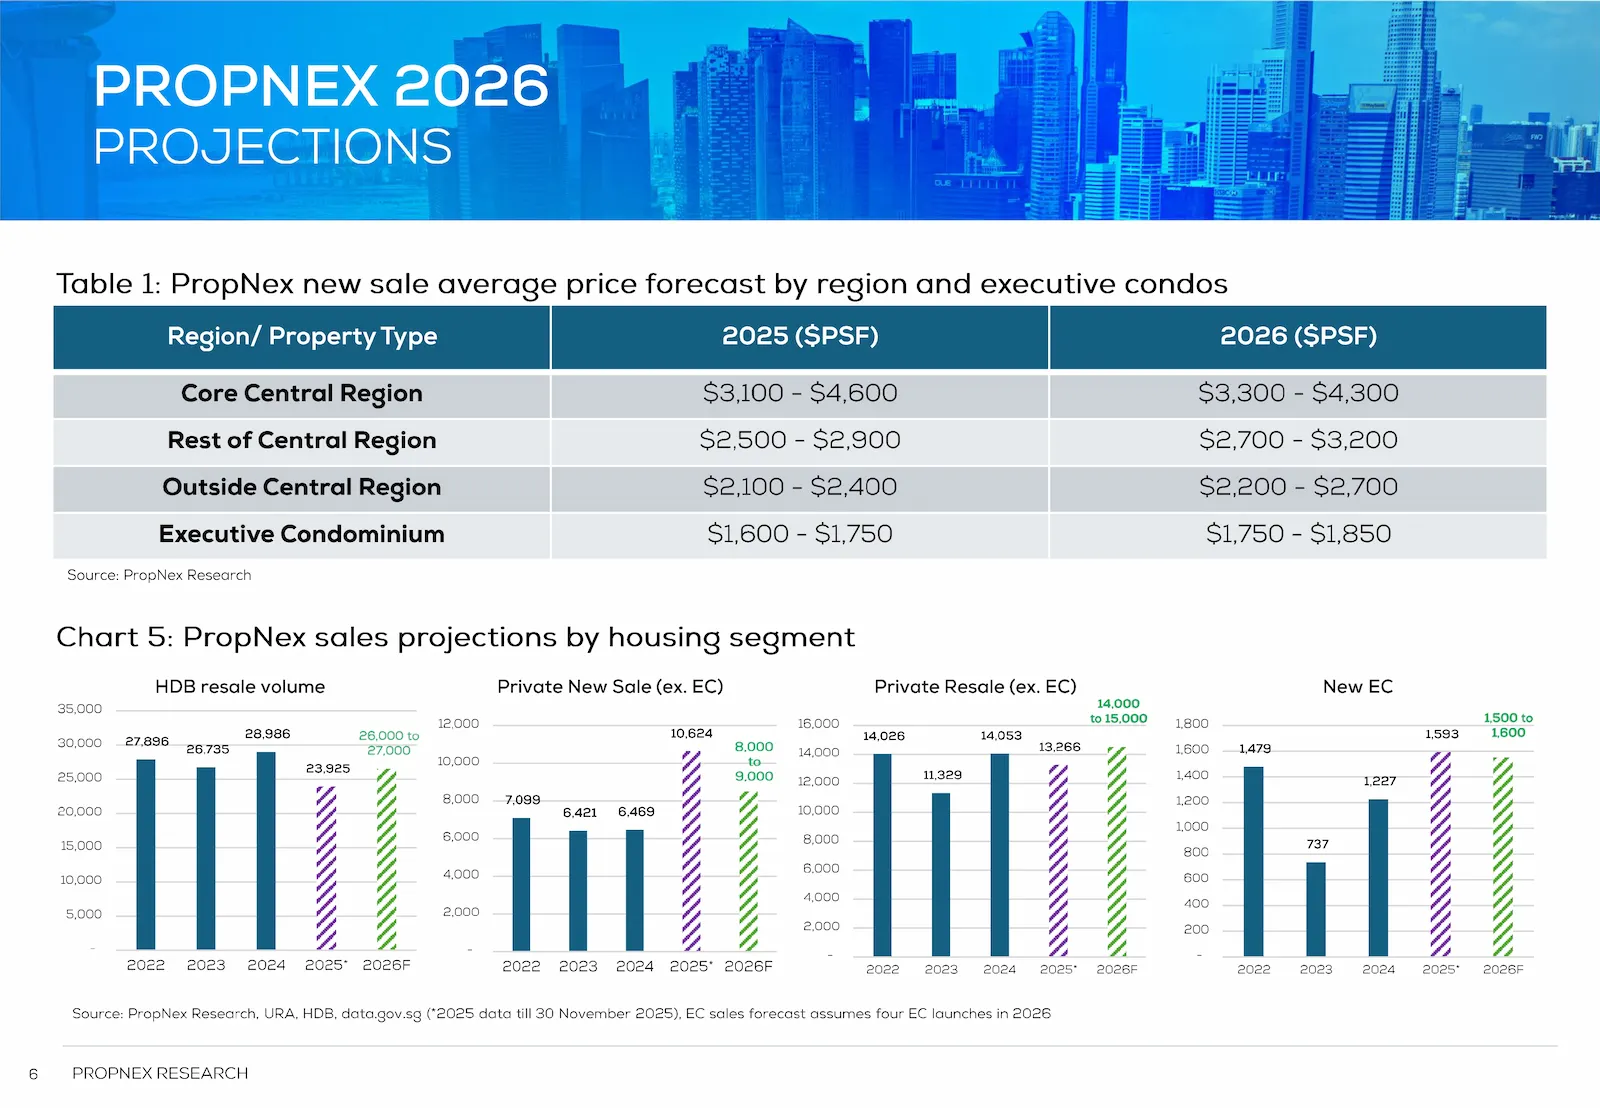The width and height of the screenshot is (1600, 1108).
Task: Click the '$2,500 - $2,900' cell
Action: (800, 441)
